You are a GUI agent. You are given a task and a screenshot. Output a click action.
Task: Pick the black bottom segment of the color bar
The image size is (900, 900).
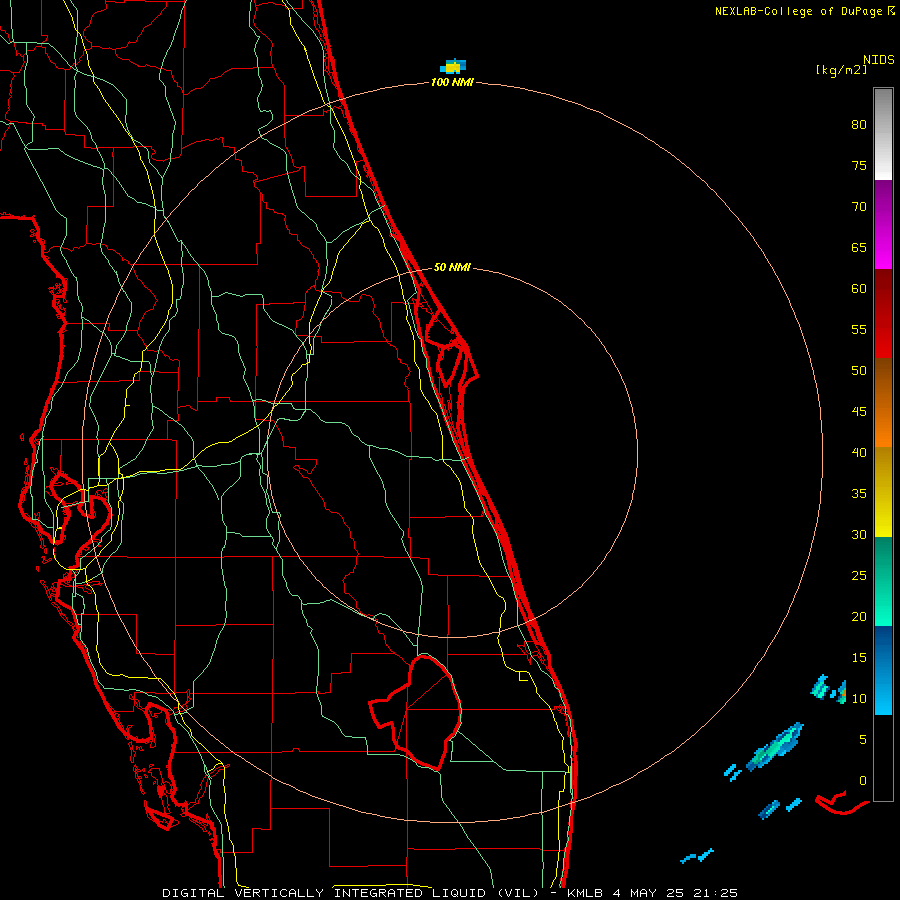(x=883, y=758)
